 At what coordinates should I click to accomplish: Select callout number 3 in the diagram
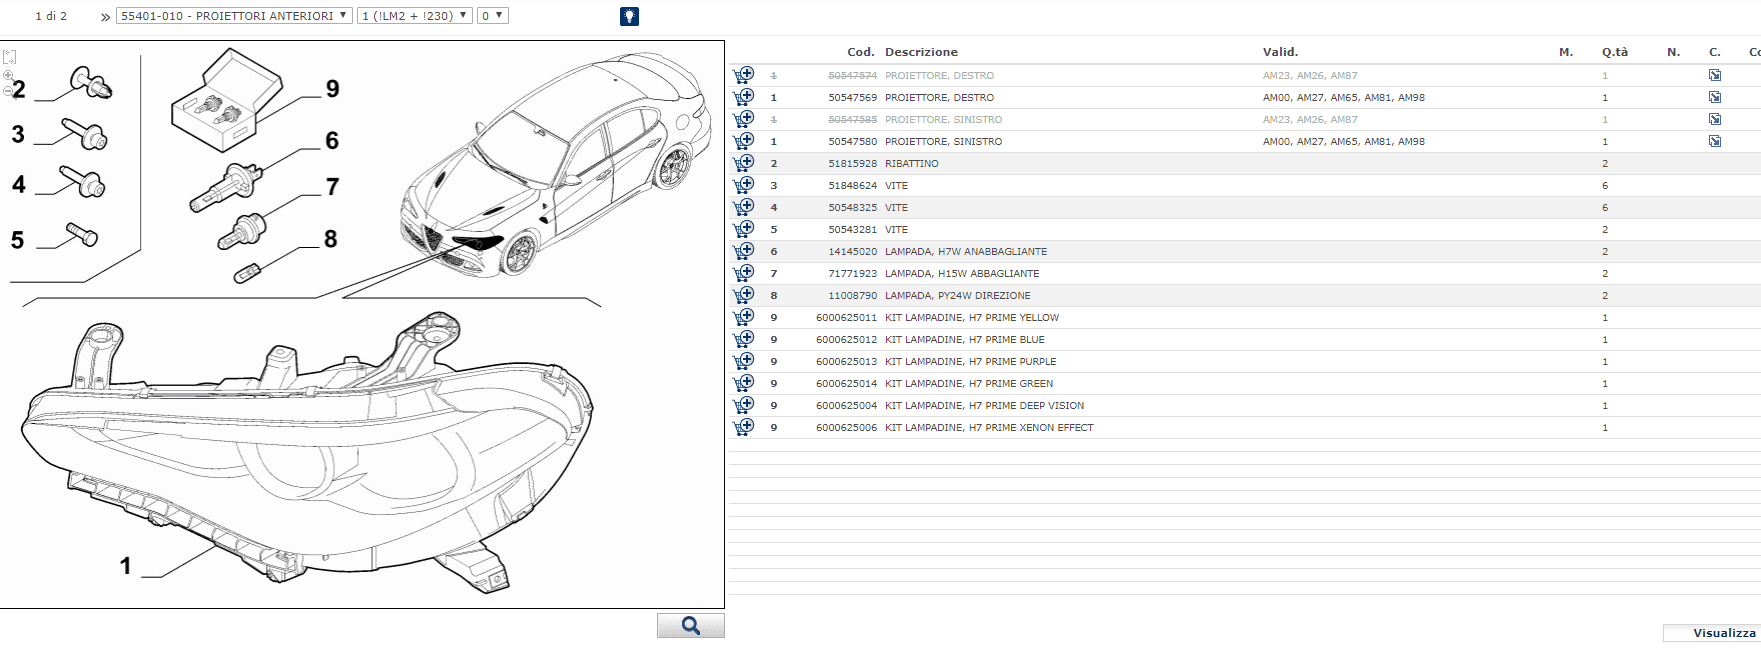tap(18, 134)
